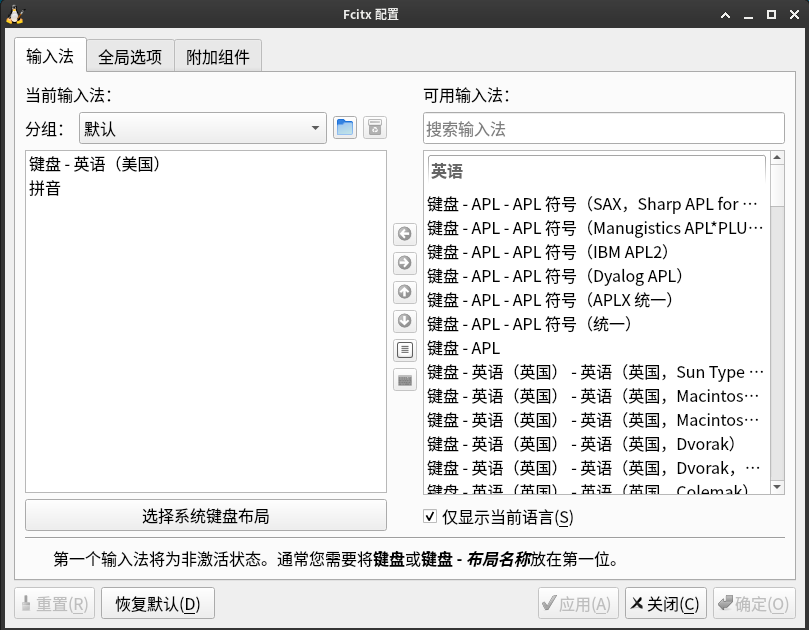The width and height of the screenshot is (809, 630).
Task: Click the 重置(R) button
Action: [x=55, y=603]
